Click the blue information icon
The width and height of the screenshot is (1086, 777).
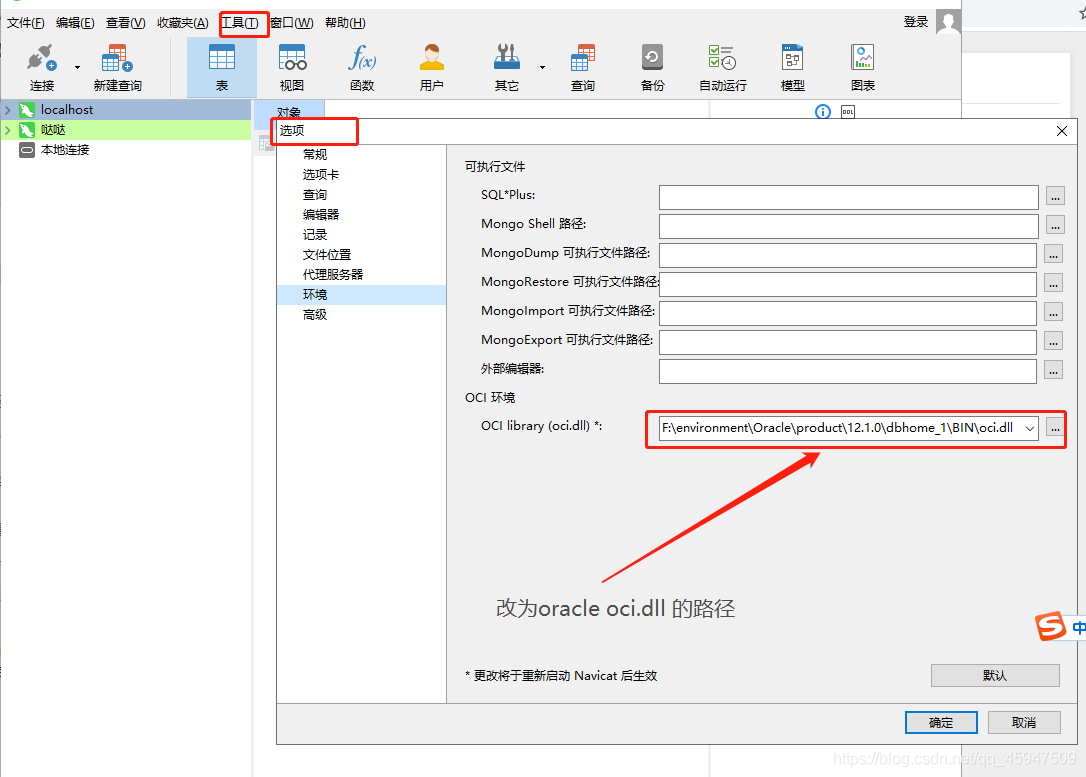click(x=823, y=111)
